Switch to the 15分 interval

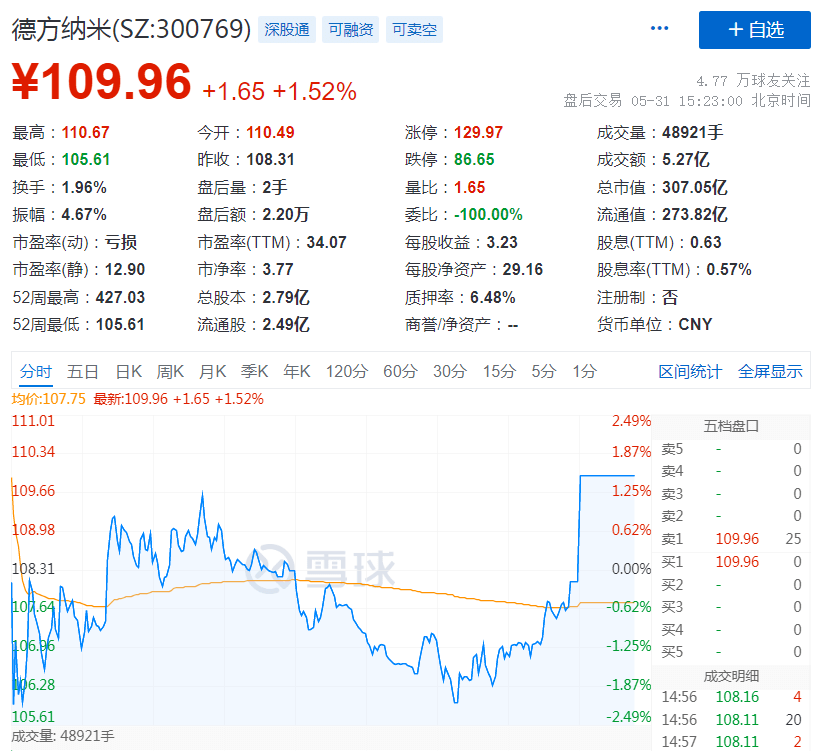(x=499, y=372)
